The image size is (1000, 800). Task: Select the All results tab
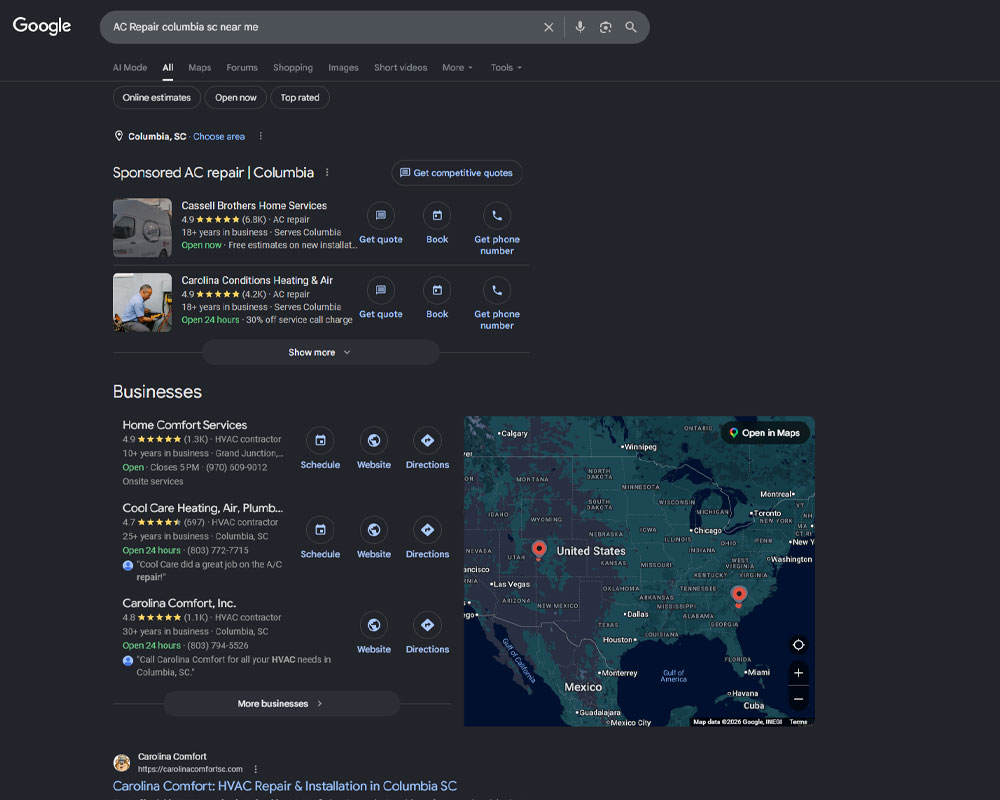point(168,68)
